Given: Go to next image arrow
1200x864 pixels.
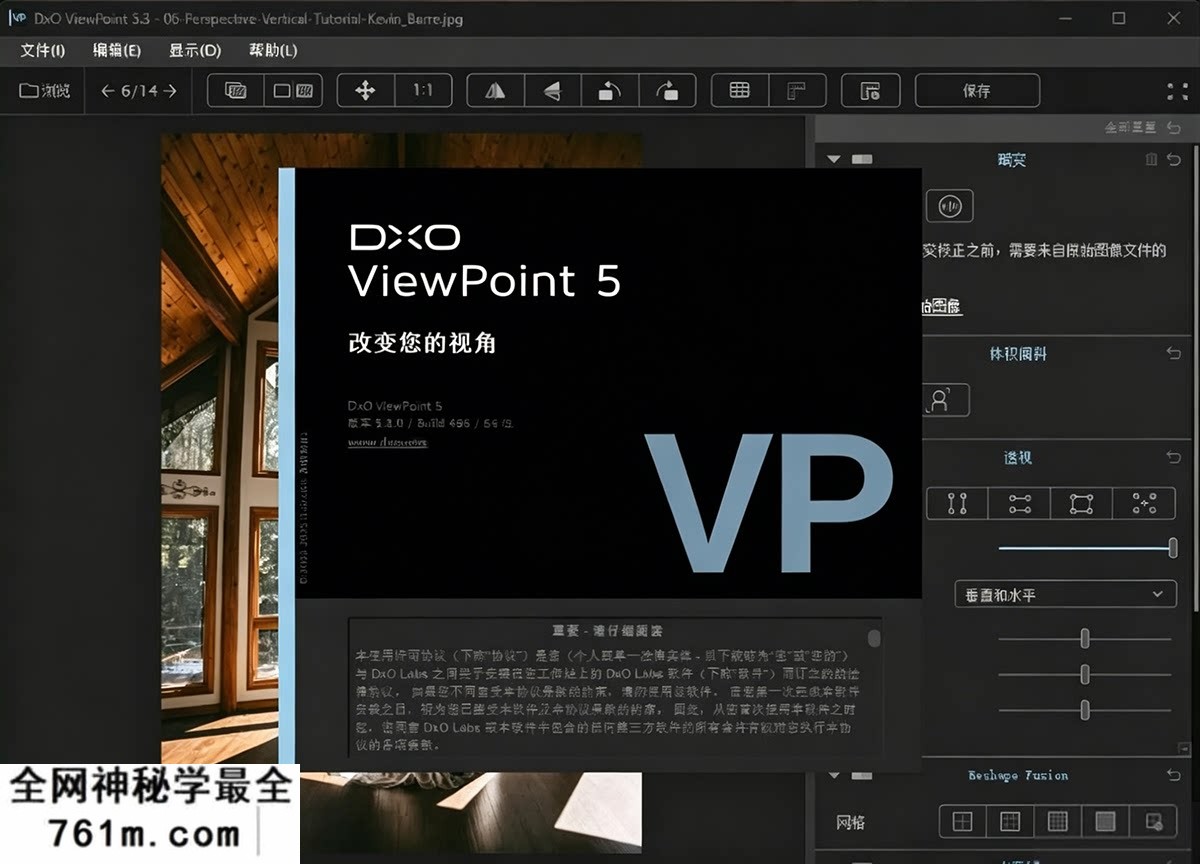Looking at the screenshot, I should pyautogui.click(x=170, y=91).
